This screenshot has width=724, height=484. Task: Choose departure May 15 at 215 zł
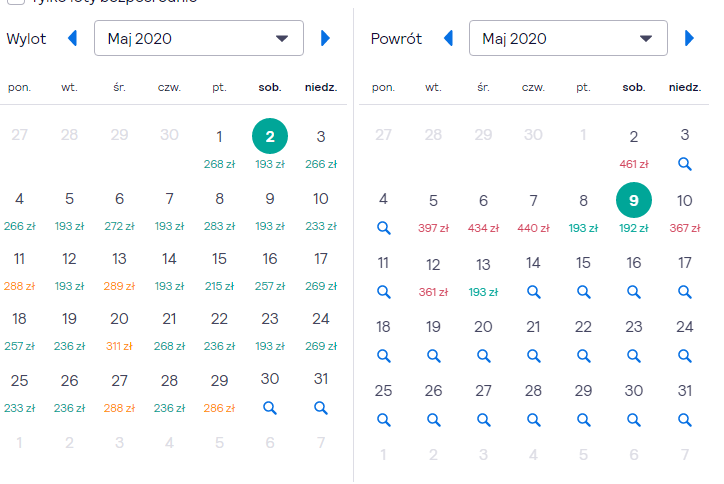pyautogui.click(x=219, y=271)
